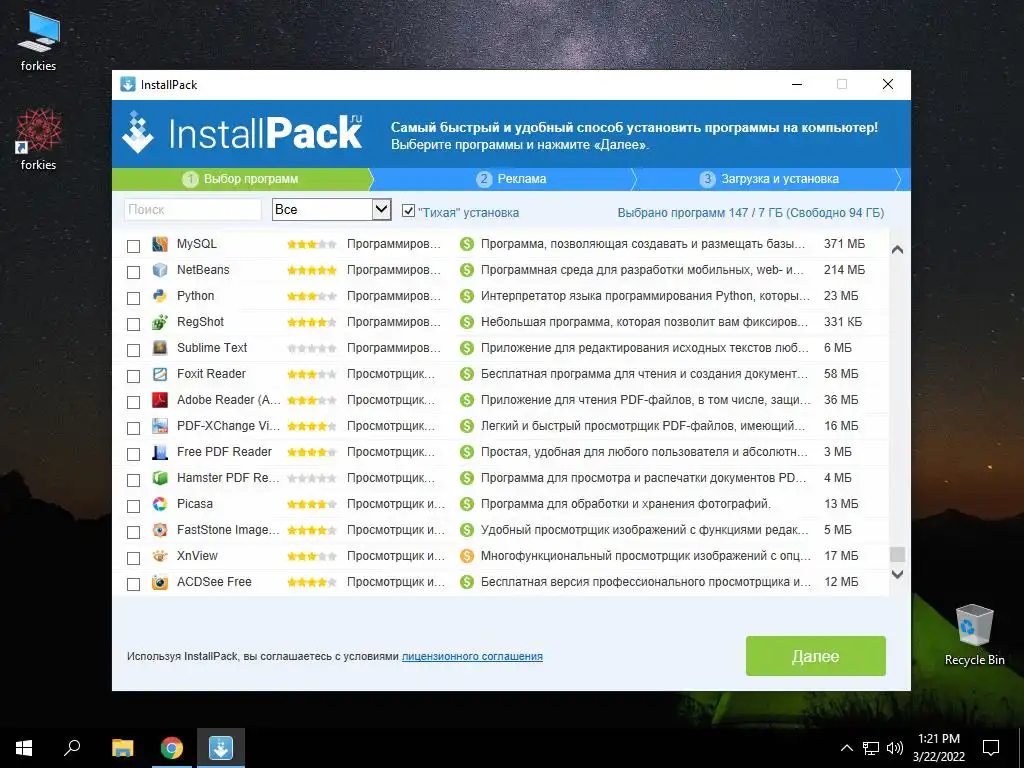Image resolution: width=1024 pixels, height=768 pixels.
Task: Check the Picasa checkbox
Action: (x=133, y=506)
